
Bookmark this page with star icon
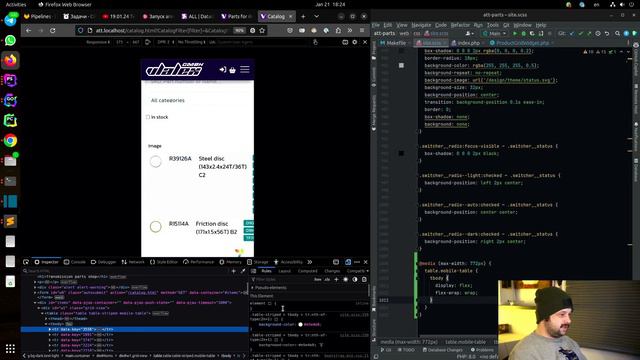point(262,30)
